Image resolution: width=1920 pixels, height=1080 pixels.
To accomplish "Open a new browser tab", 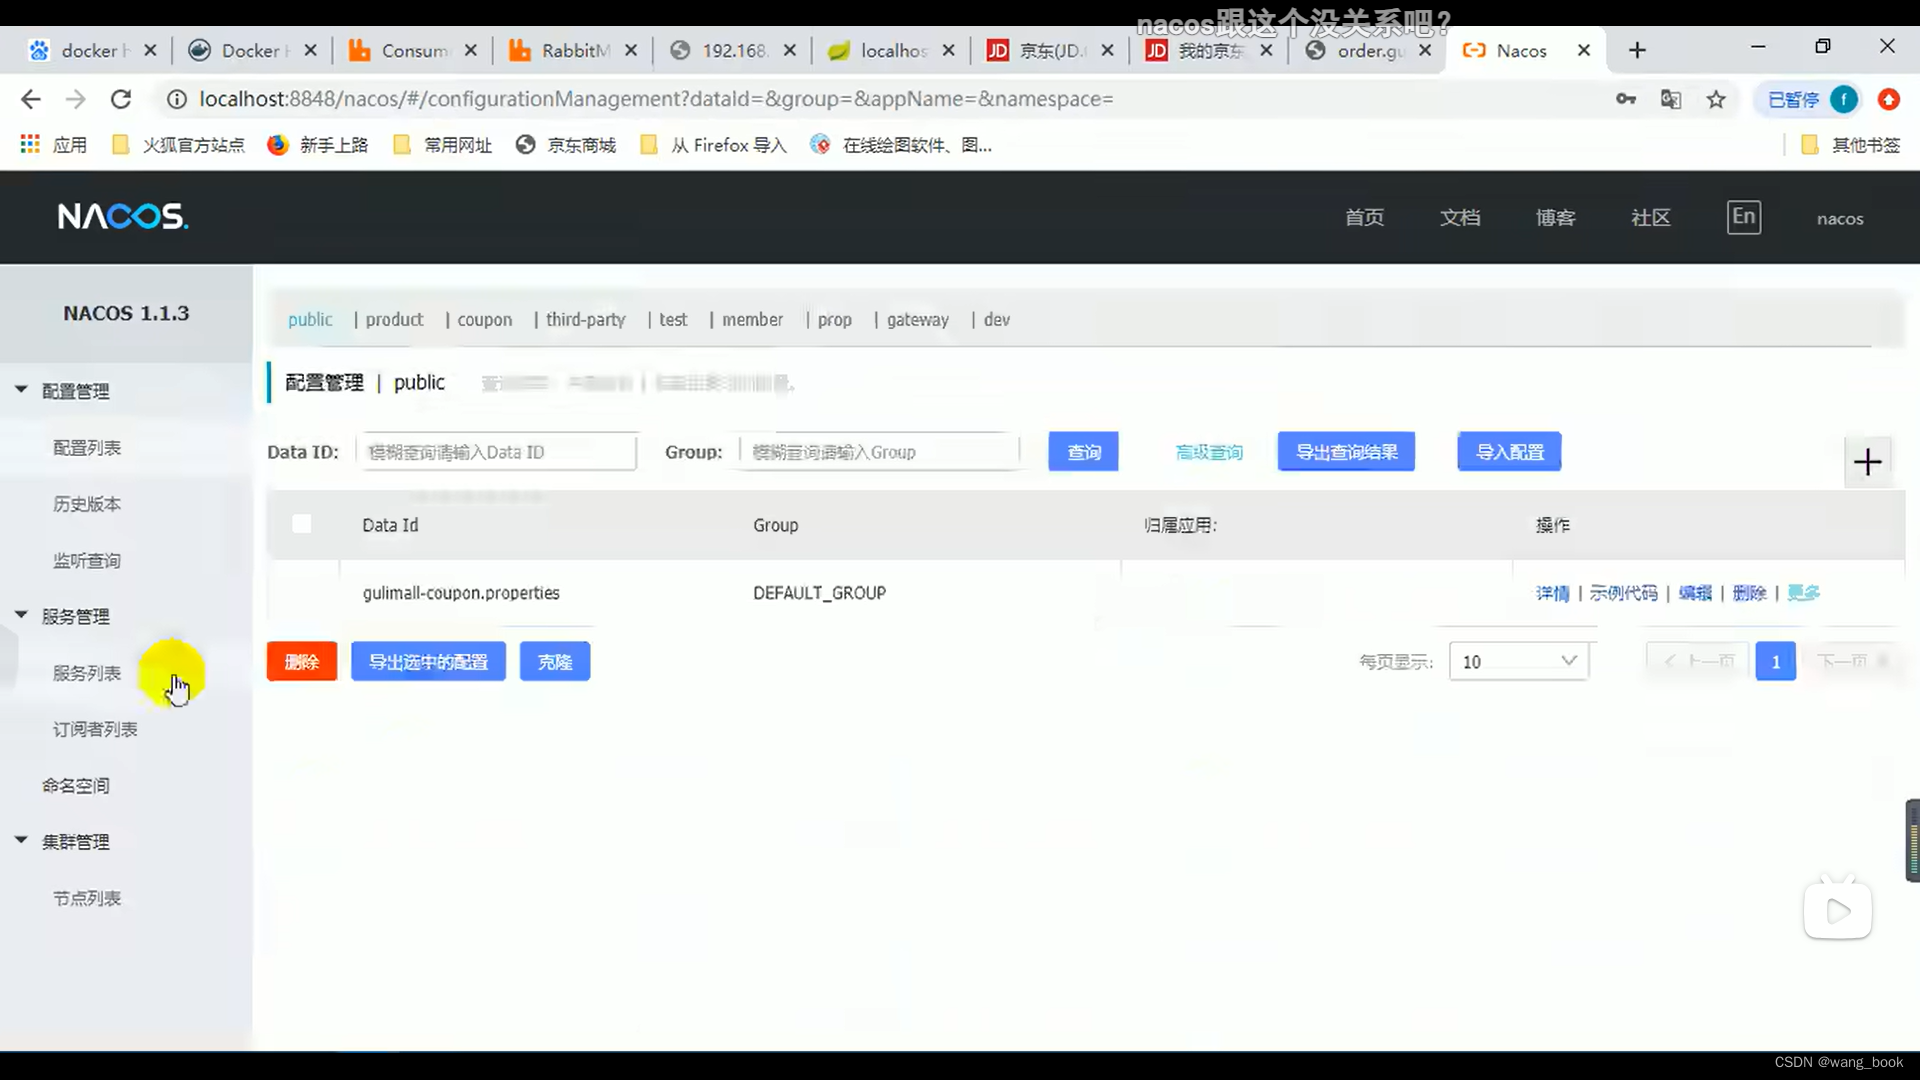I will [x=1637, y=50].
